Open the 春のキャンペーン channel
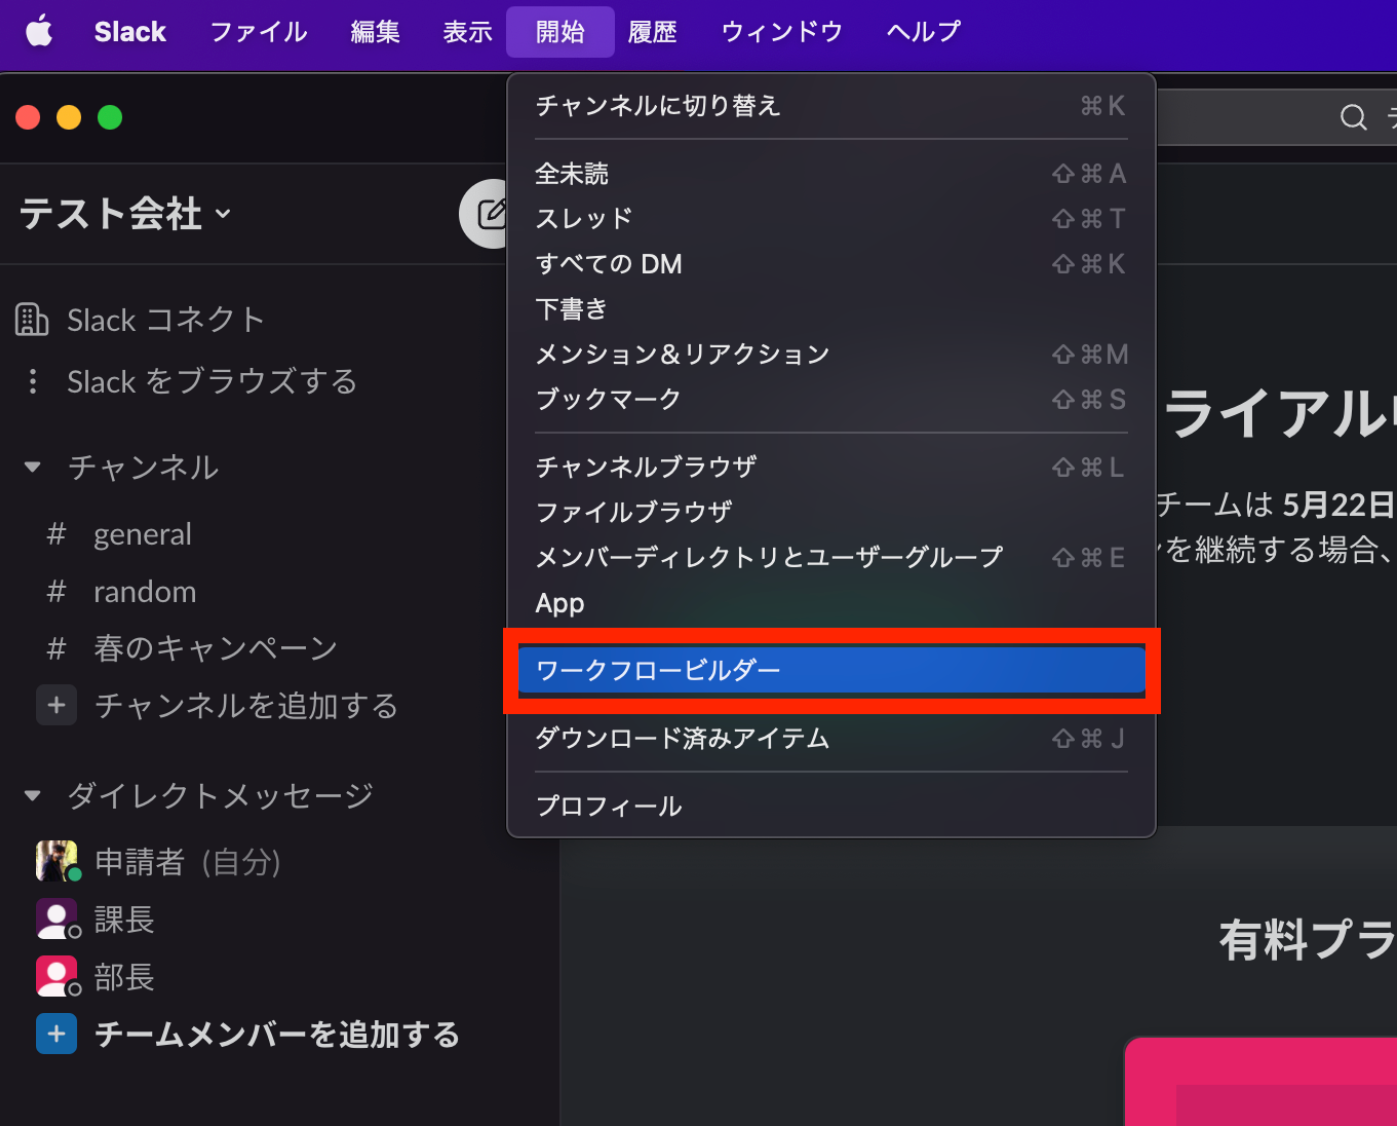Viewport: 1398px width, 1128px height. click(x=216, y=648)
